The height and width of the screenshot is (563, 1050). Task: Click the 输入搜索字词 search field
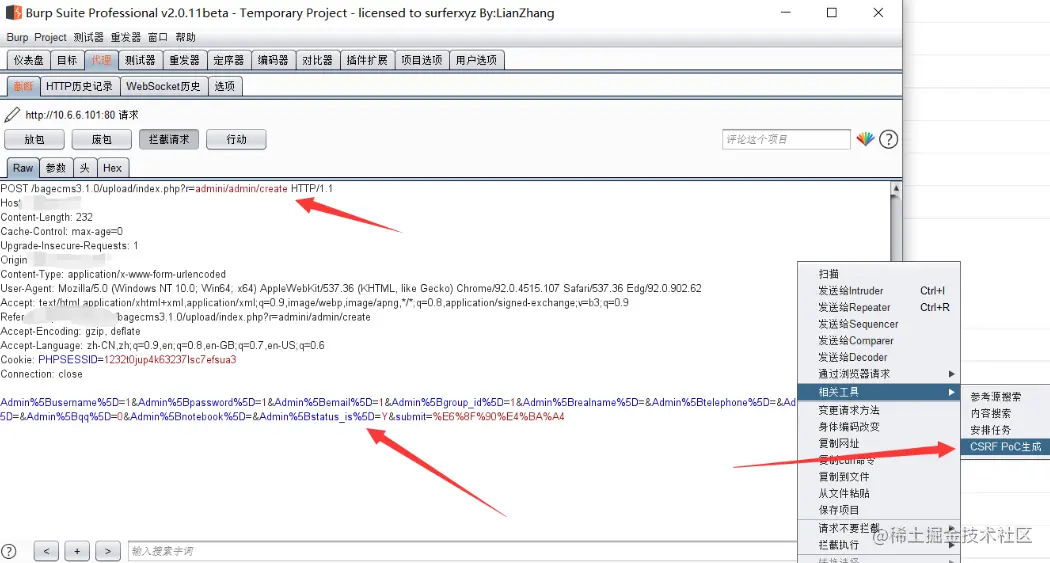[462, 551]
